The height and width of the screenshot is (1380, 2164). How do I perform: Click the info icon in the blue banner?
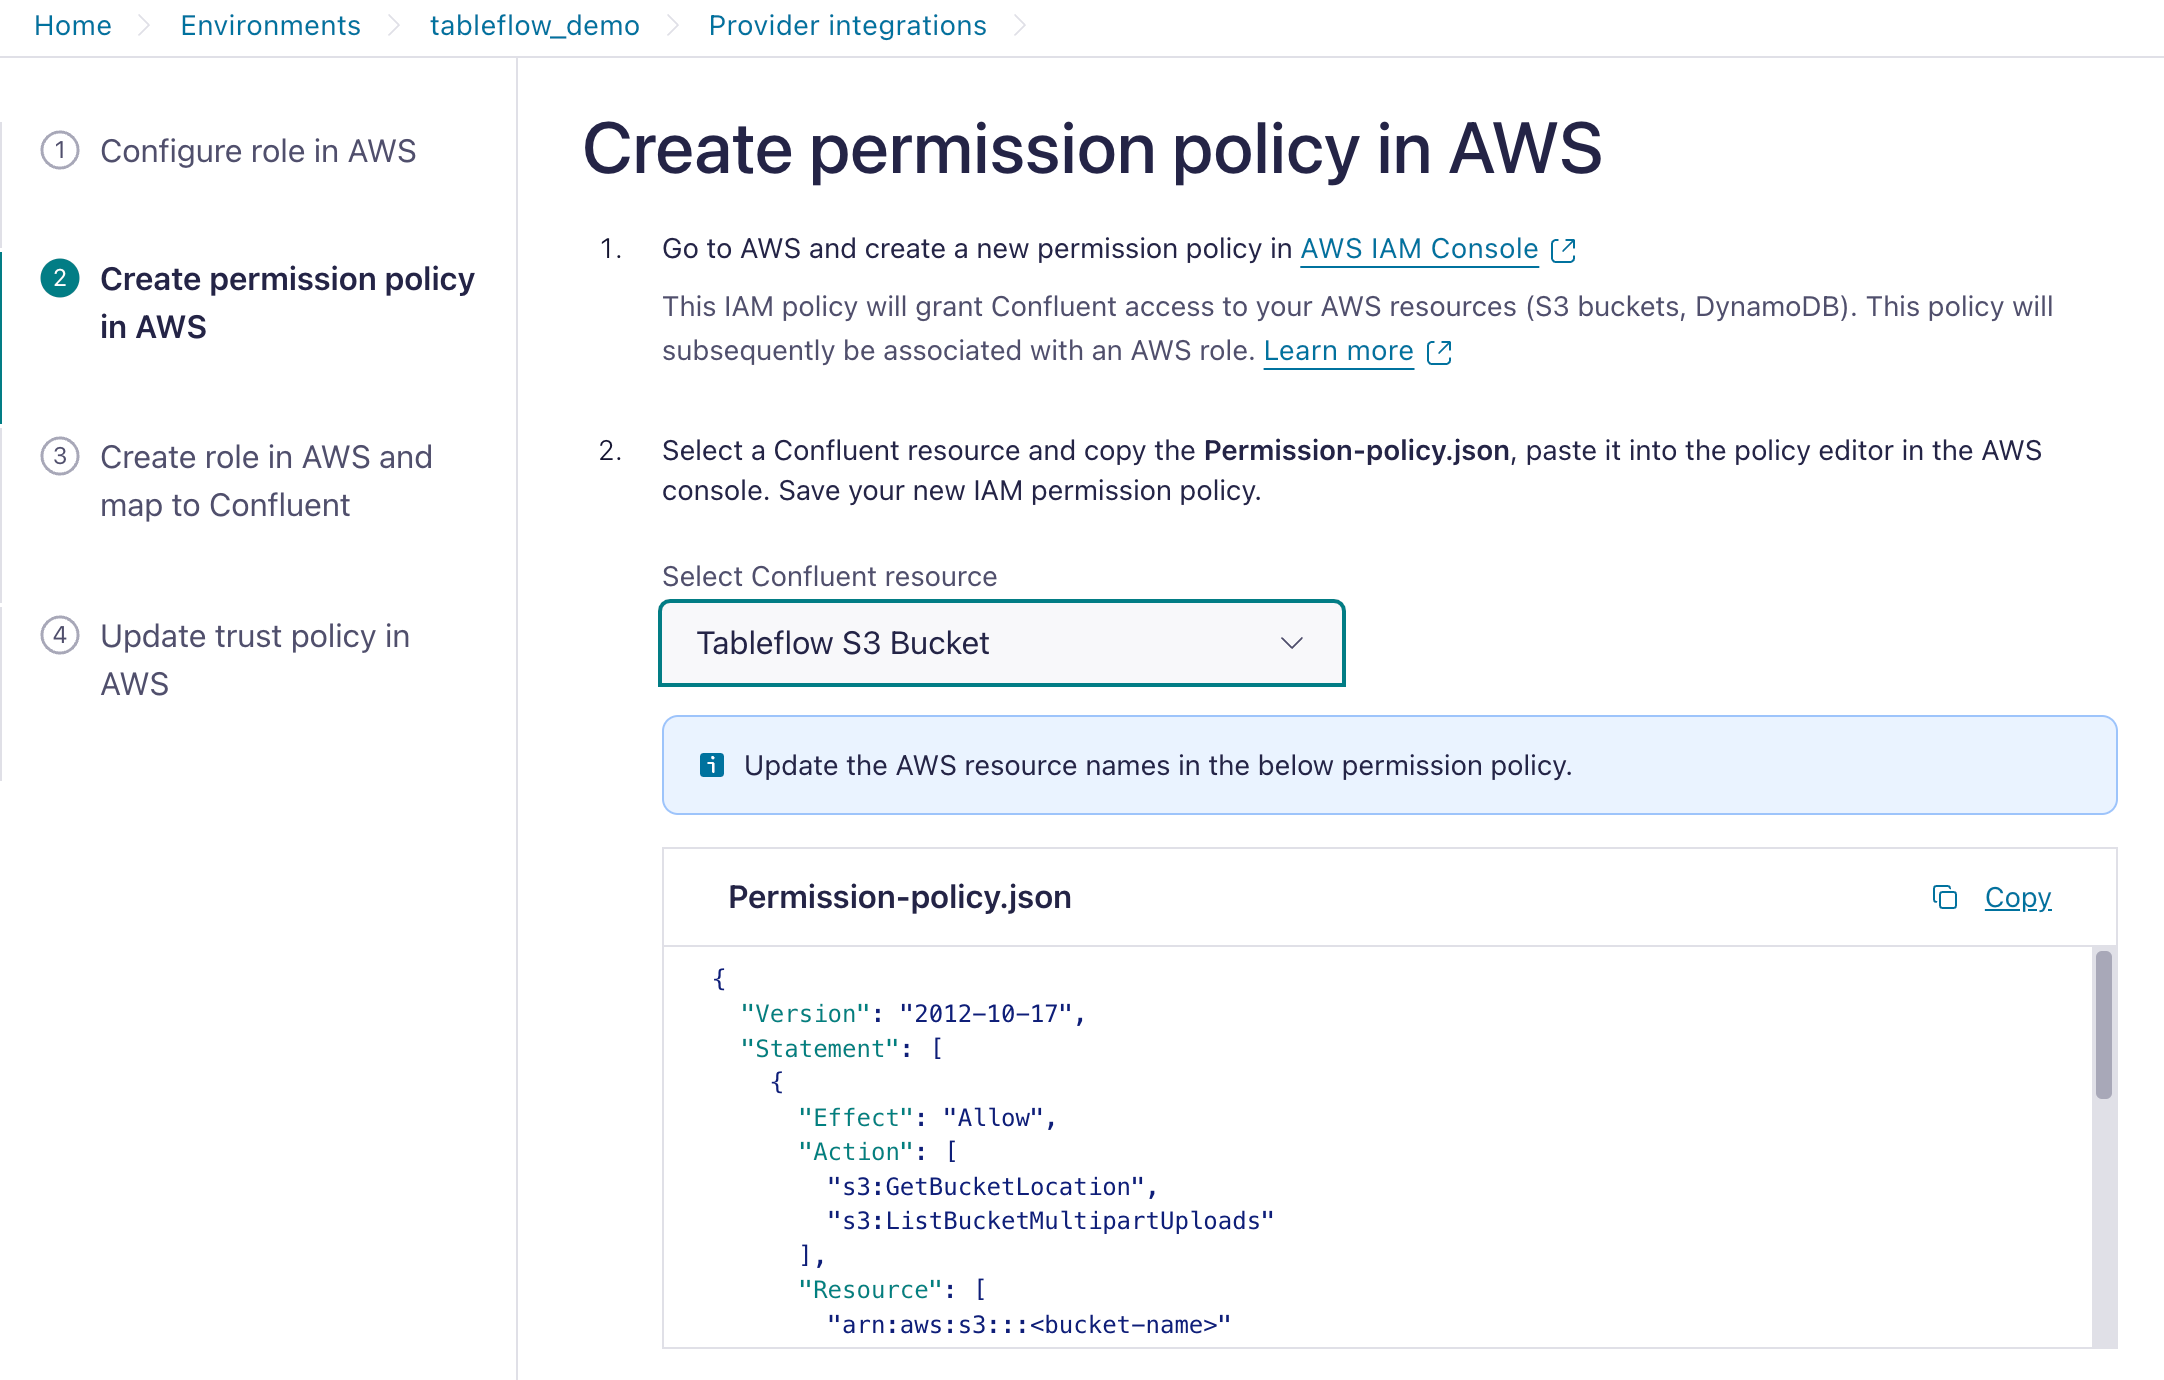coord(712,765)
